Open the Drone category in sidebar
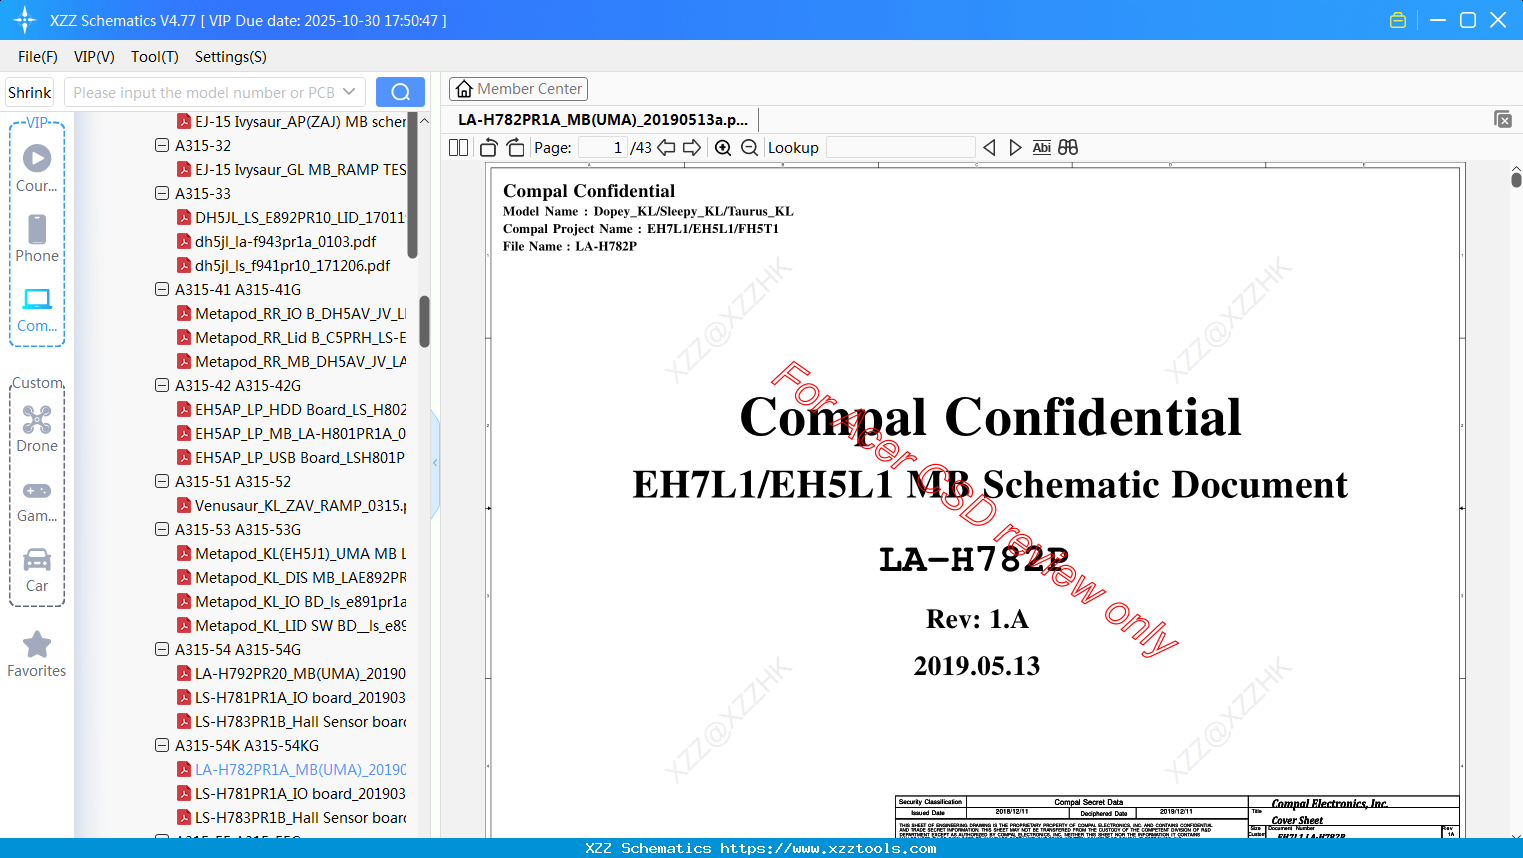Image resolution: width=1523 pixels, height=858 pixels. pyautogui.click(x=37, y=429)
